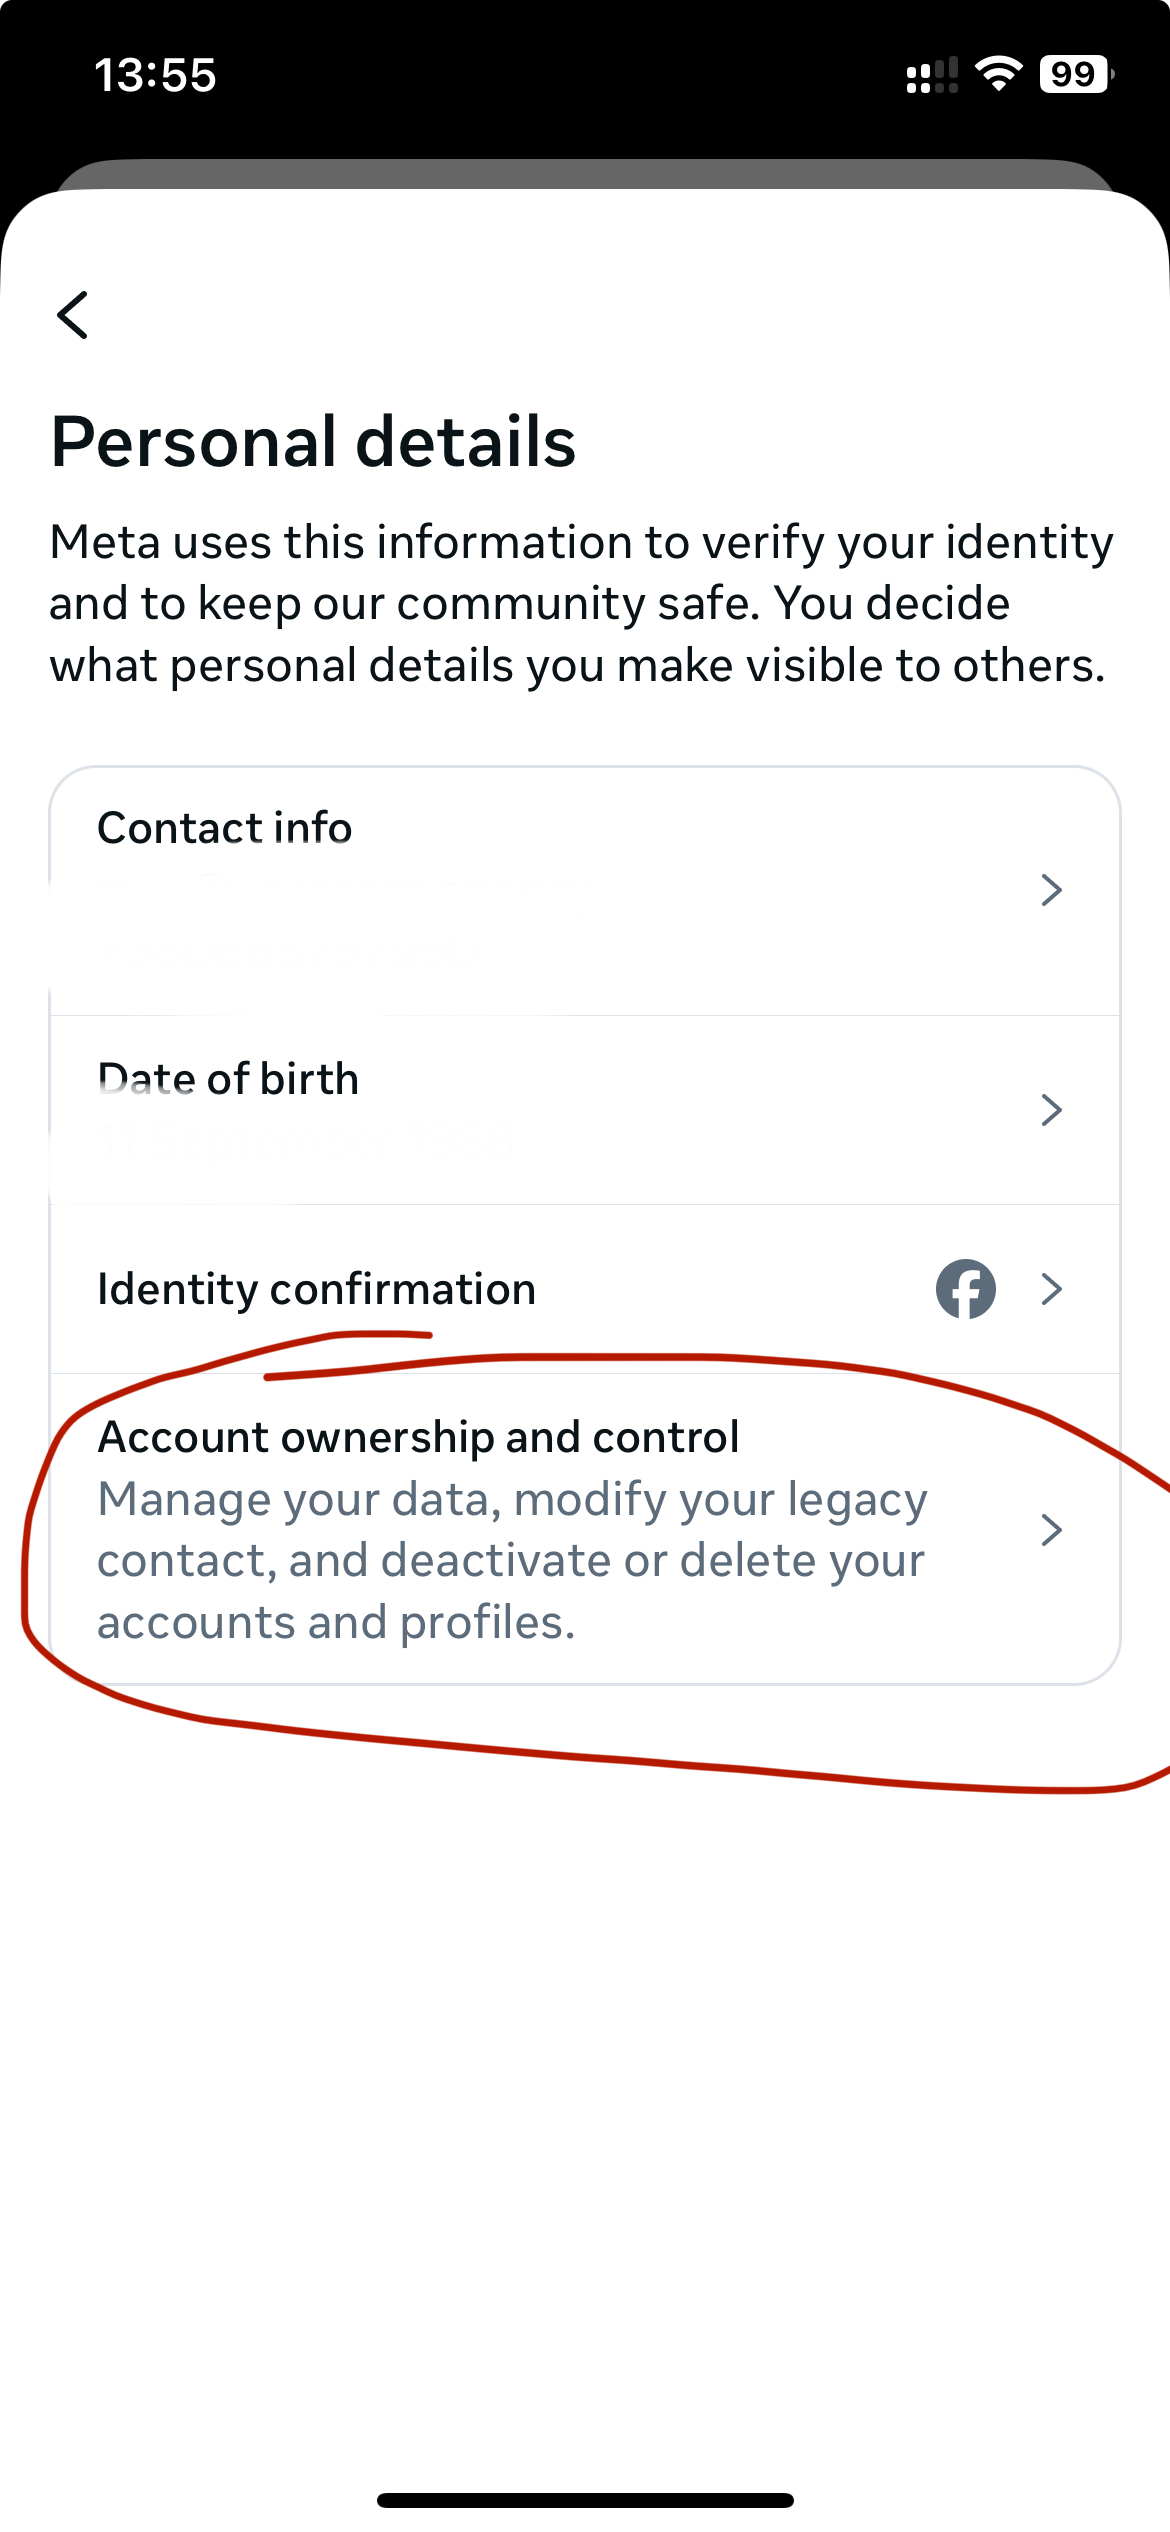Open the Contact info row
Screen dimensions: 1170x2532
pyautogui.click(x=585, y=891)
